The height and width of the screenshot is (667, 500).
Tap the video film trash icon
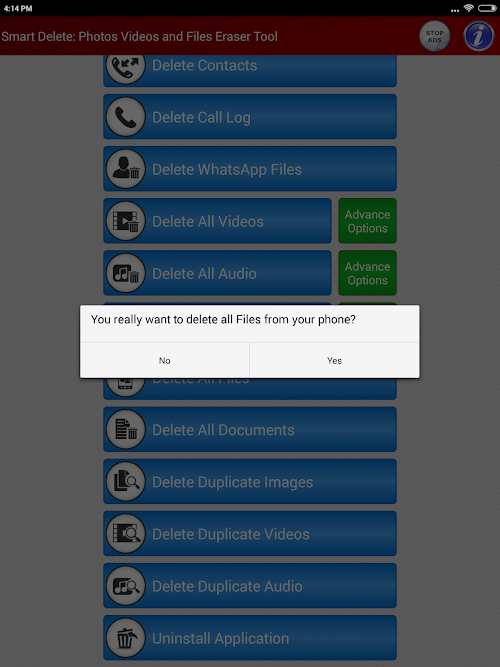[x=126, y=221]
